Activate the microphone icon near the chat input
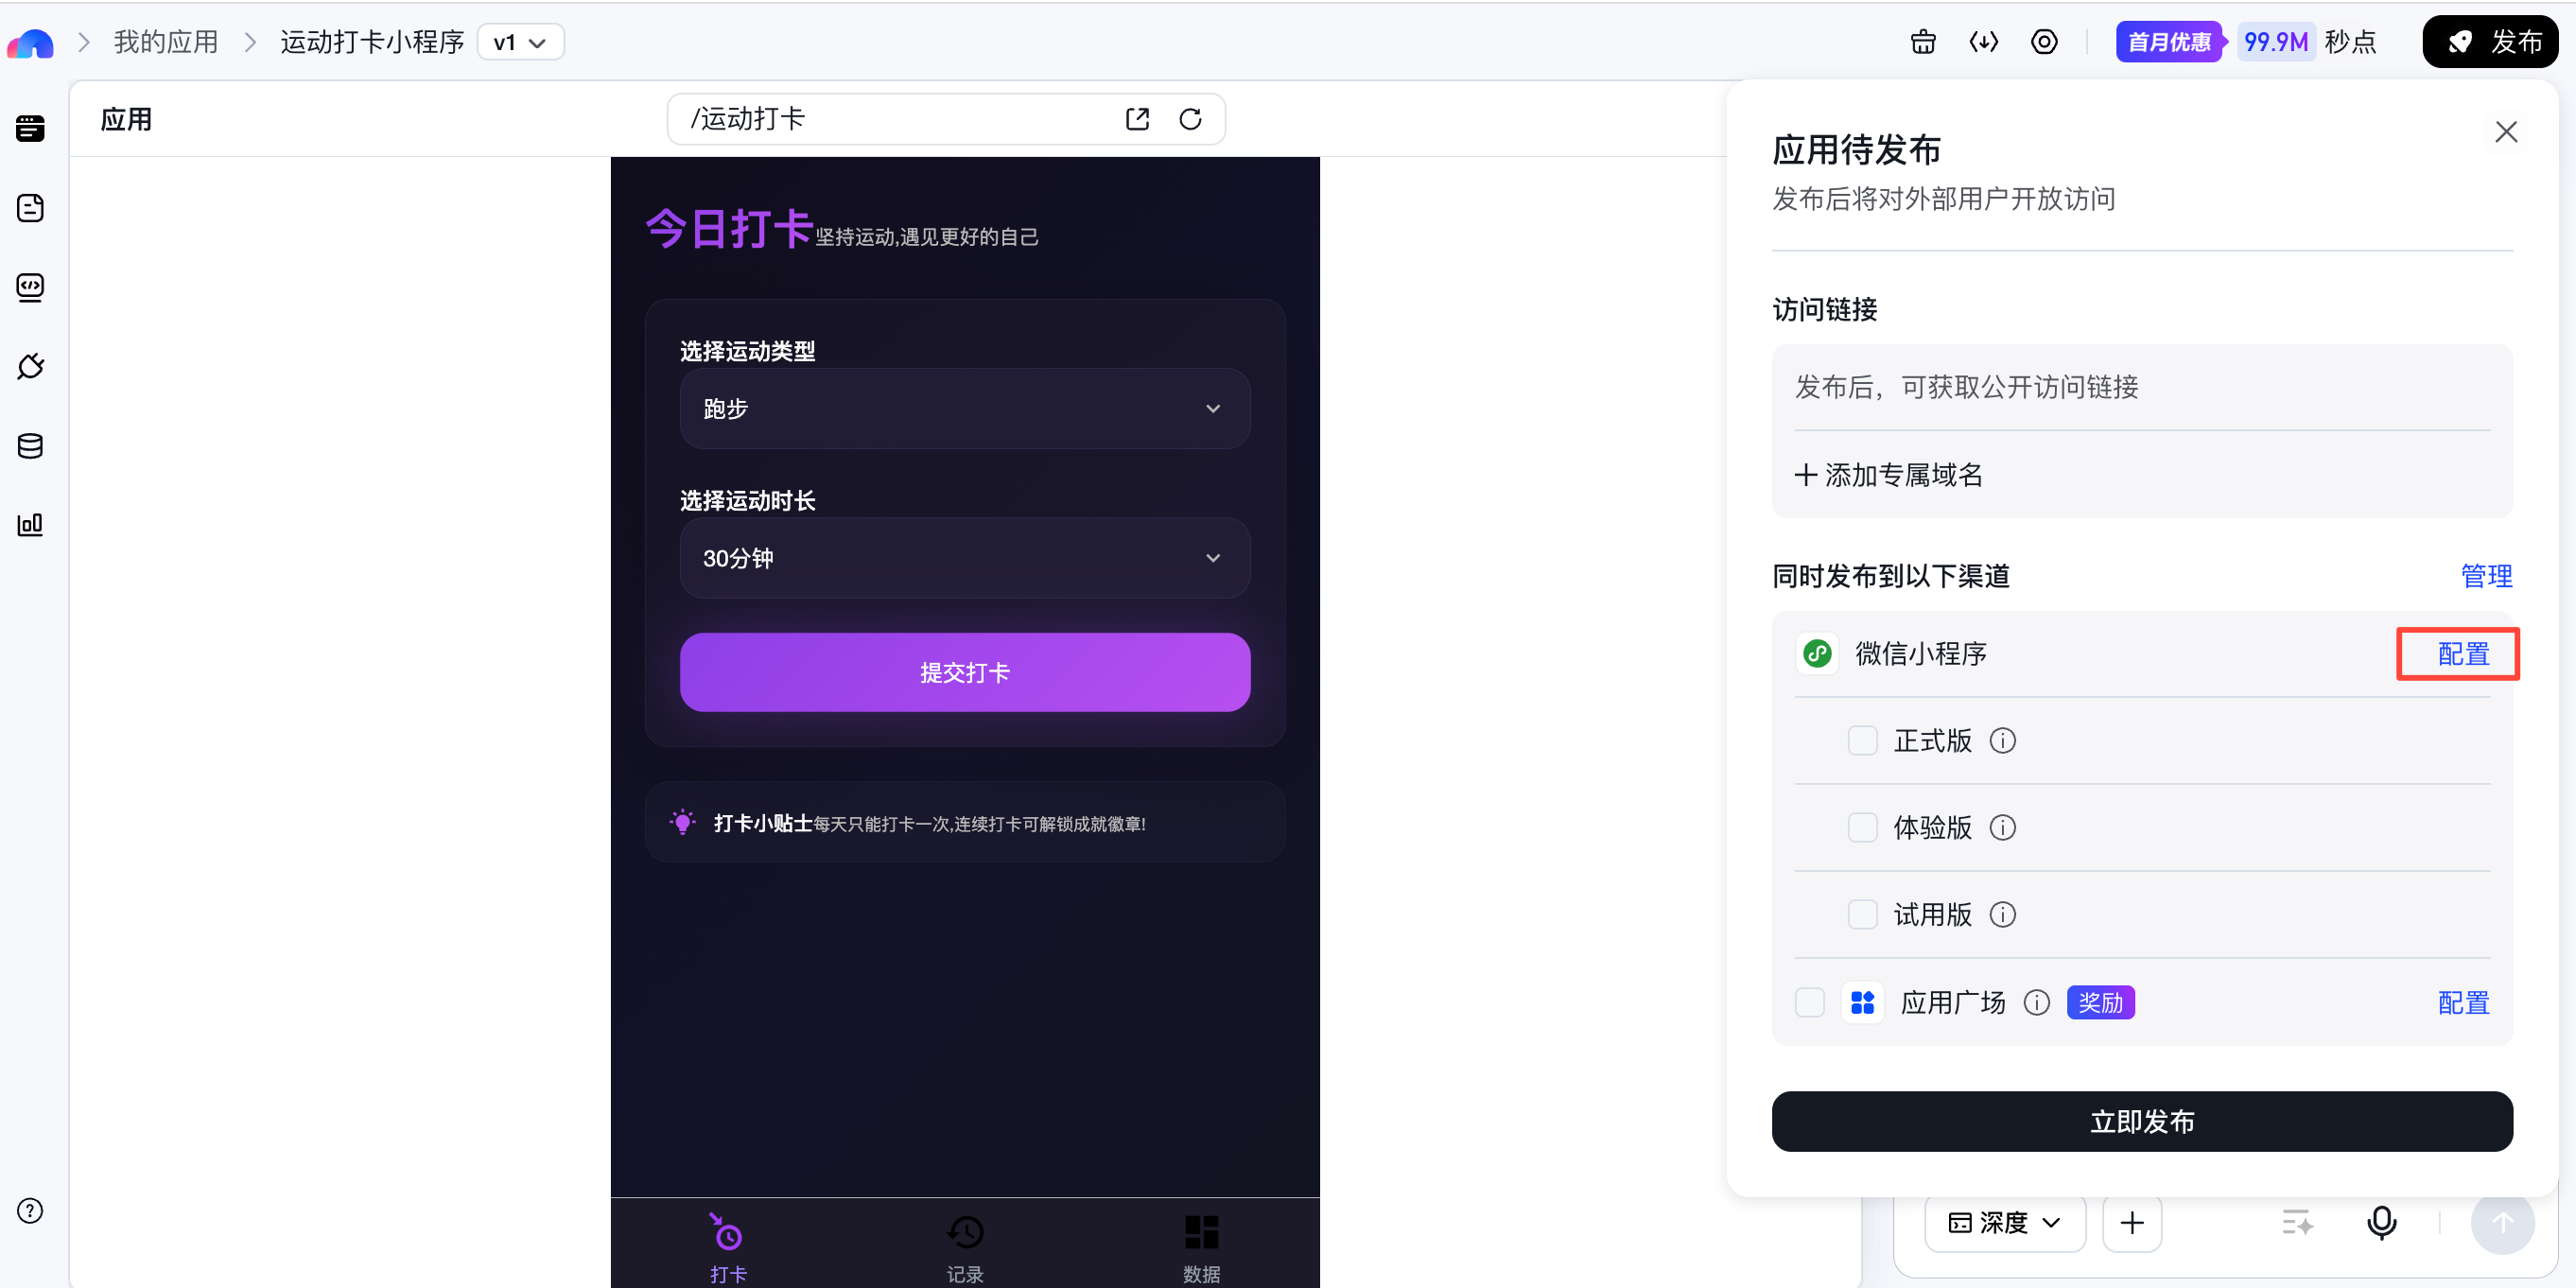The width and height of the screenshot is (2576, 1288). click(x=2381, y=1222)
